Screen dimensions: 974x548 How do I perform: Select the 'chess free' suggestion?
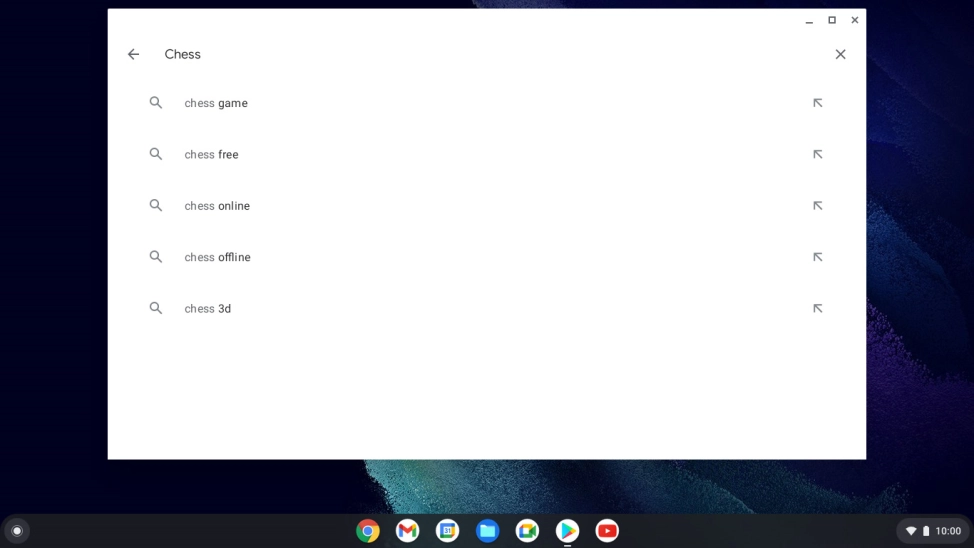[x=487, y=155]
